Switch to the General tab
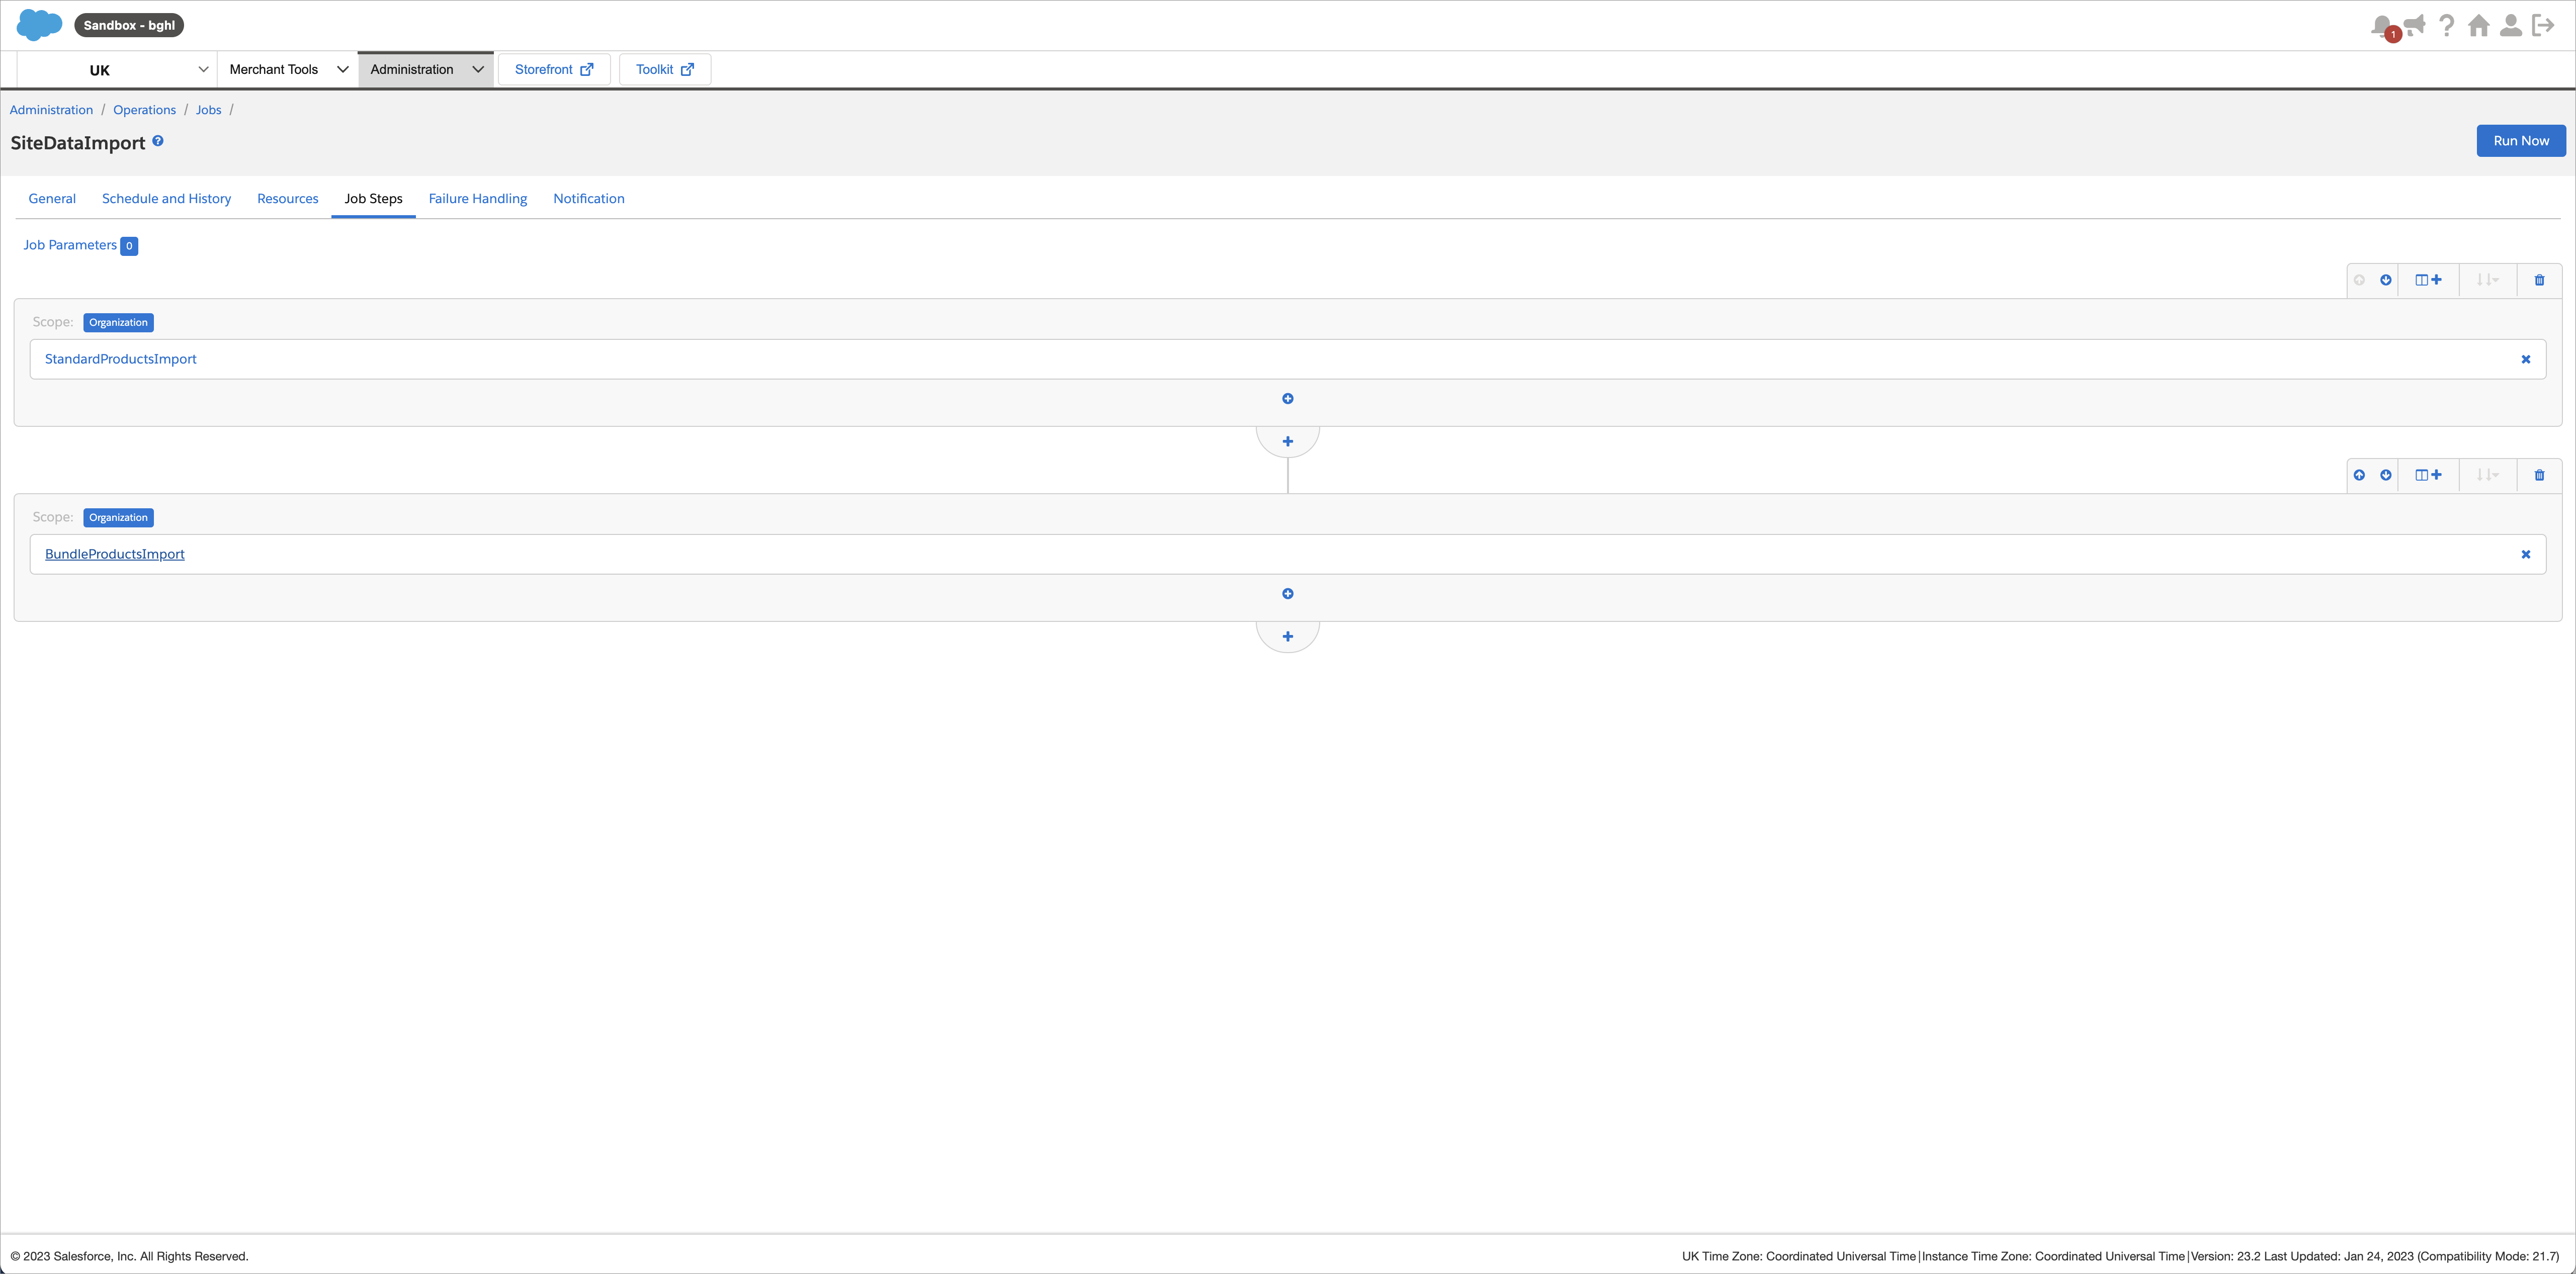This screenshot has width=2576, height=1274. pyautogui.click(x=52, y=198)
